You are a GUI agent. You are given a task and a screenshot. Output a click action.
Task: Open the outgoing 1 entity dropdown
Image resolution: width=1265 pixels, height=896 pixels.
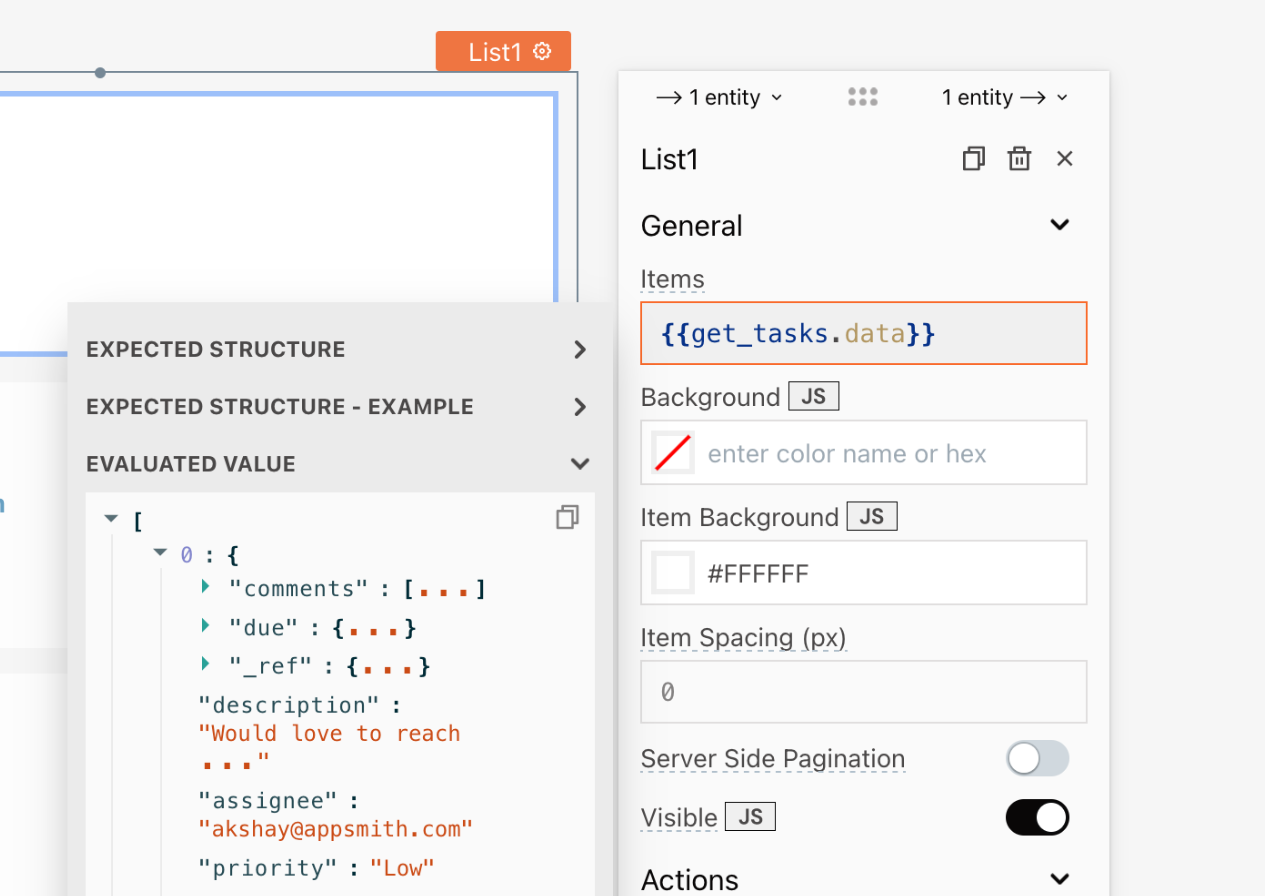point(1005,97)
